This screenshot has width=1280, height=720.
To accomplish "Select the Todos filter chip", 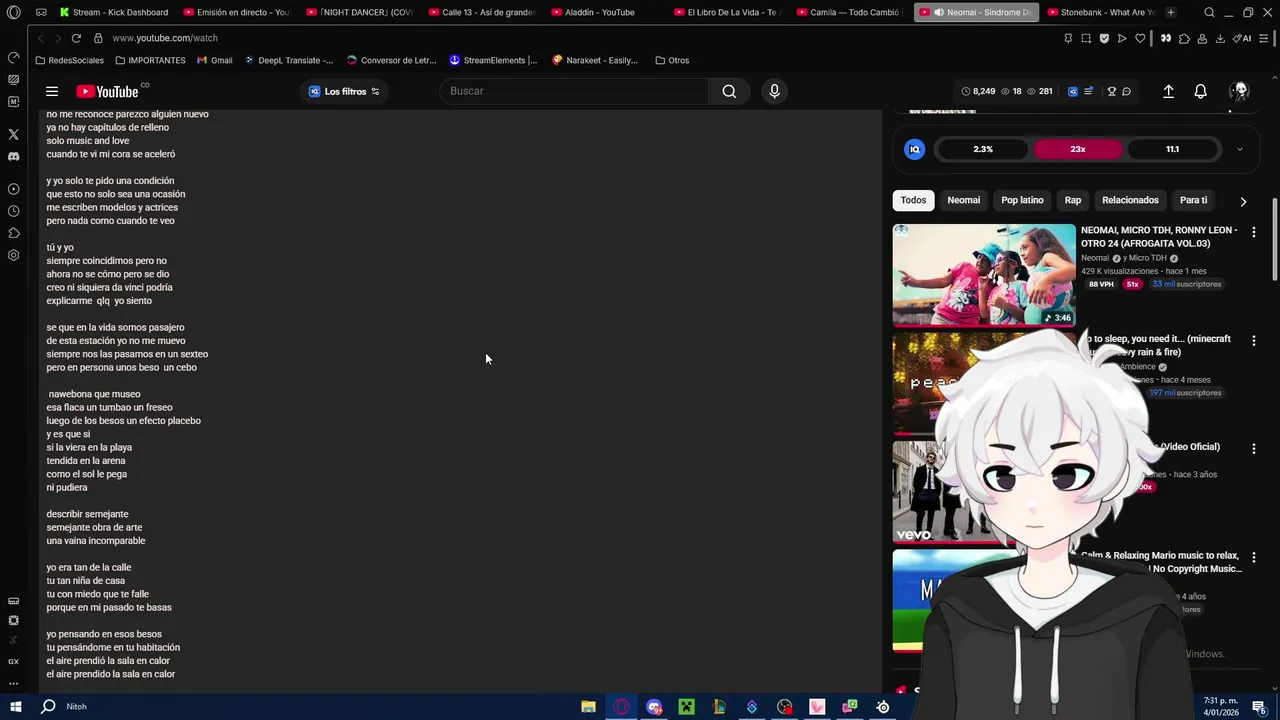I will tap(913, 200).
